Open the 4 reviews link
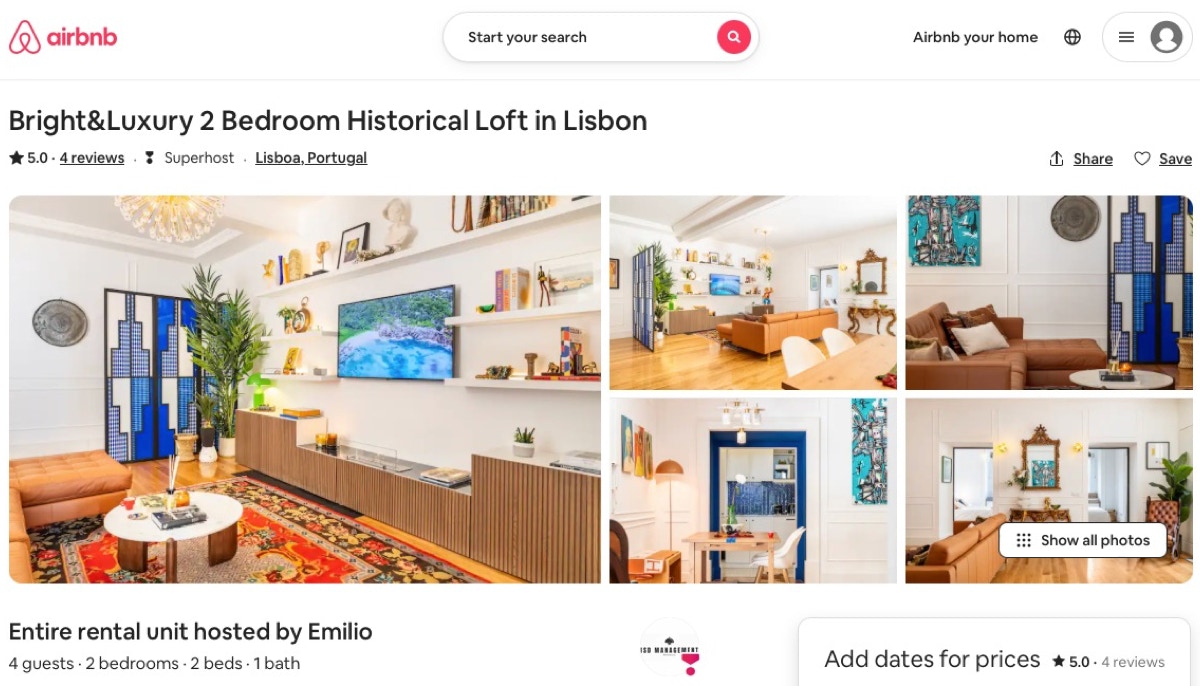 [x=92, y=158]
